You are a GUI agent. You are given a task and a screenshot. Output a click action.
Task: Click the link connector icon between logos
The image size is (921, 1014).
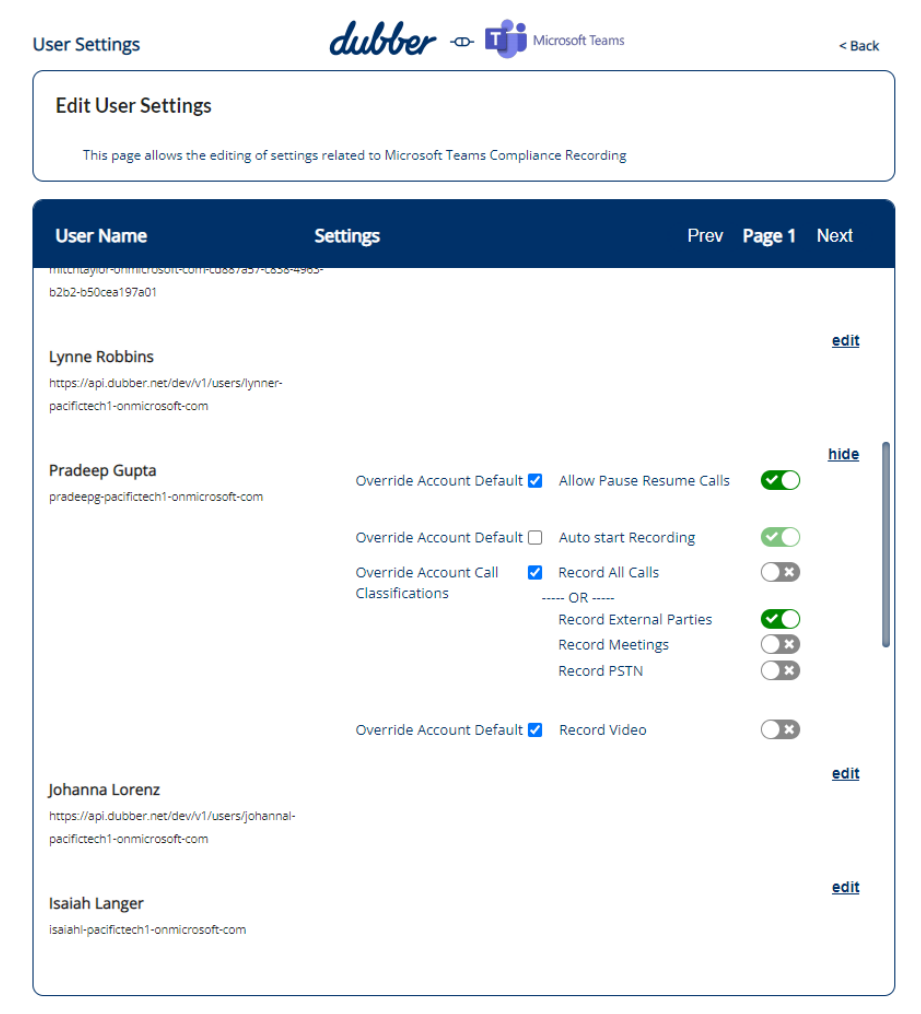pyautogui.click(x=461, y=42)
